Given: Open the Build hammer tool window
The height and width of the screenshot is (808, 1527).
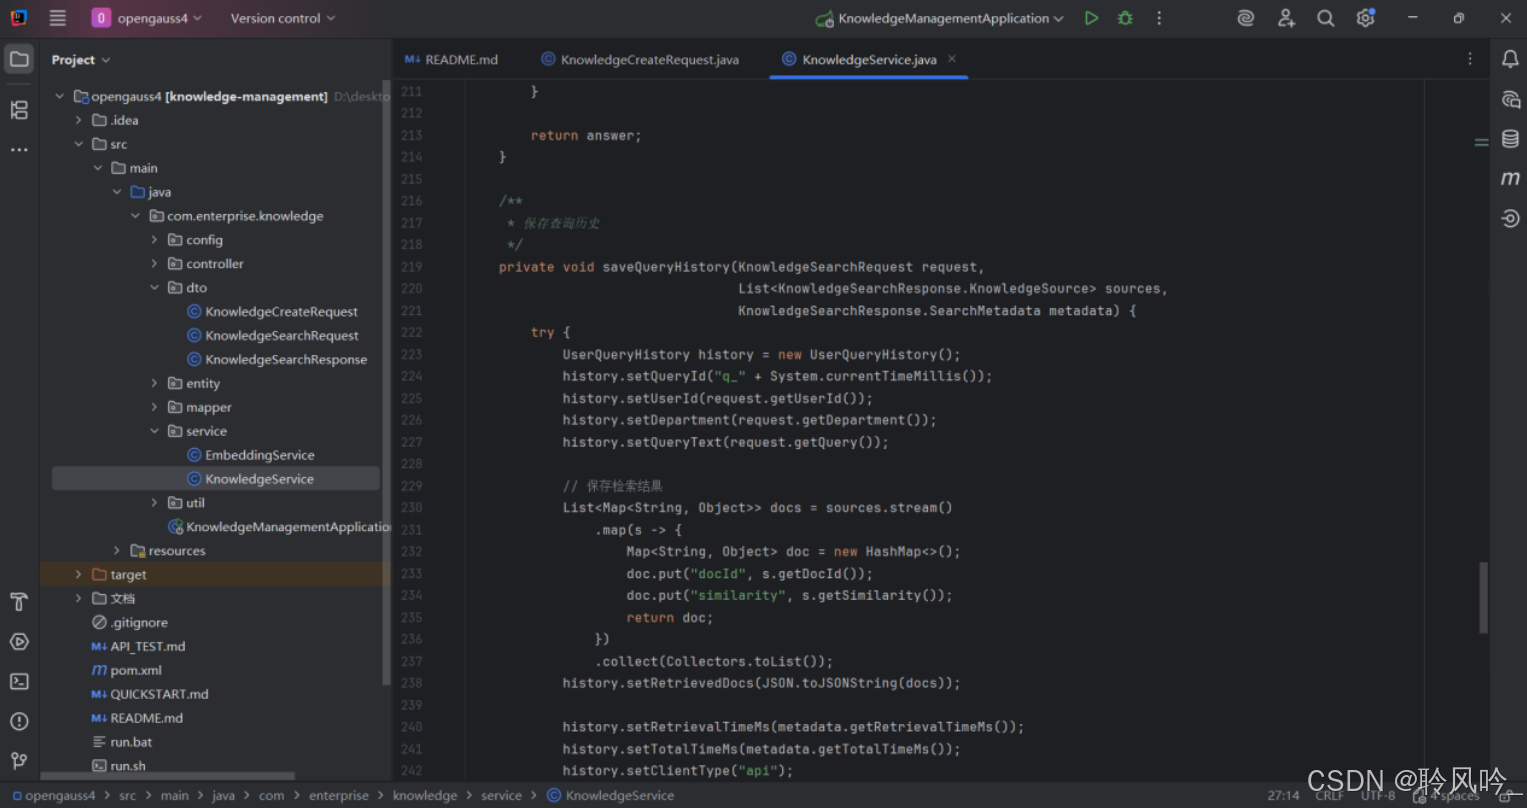Looking at the screenshot, I should coord(19,602).
